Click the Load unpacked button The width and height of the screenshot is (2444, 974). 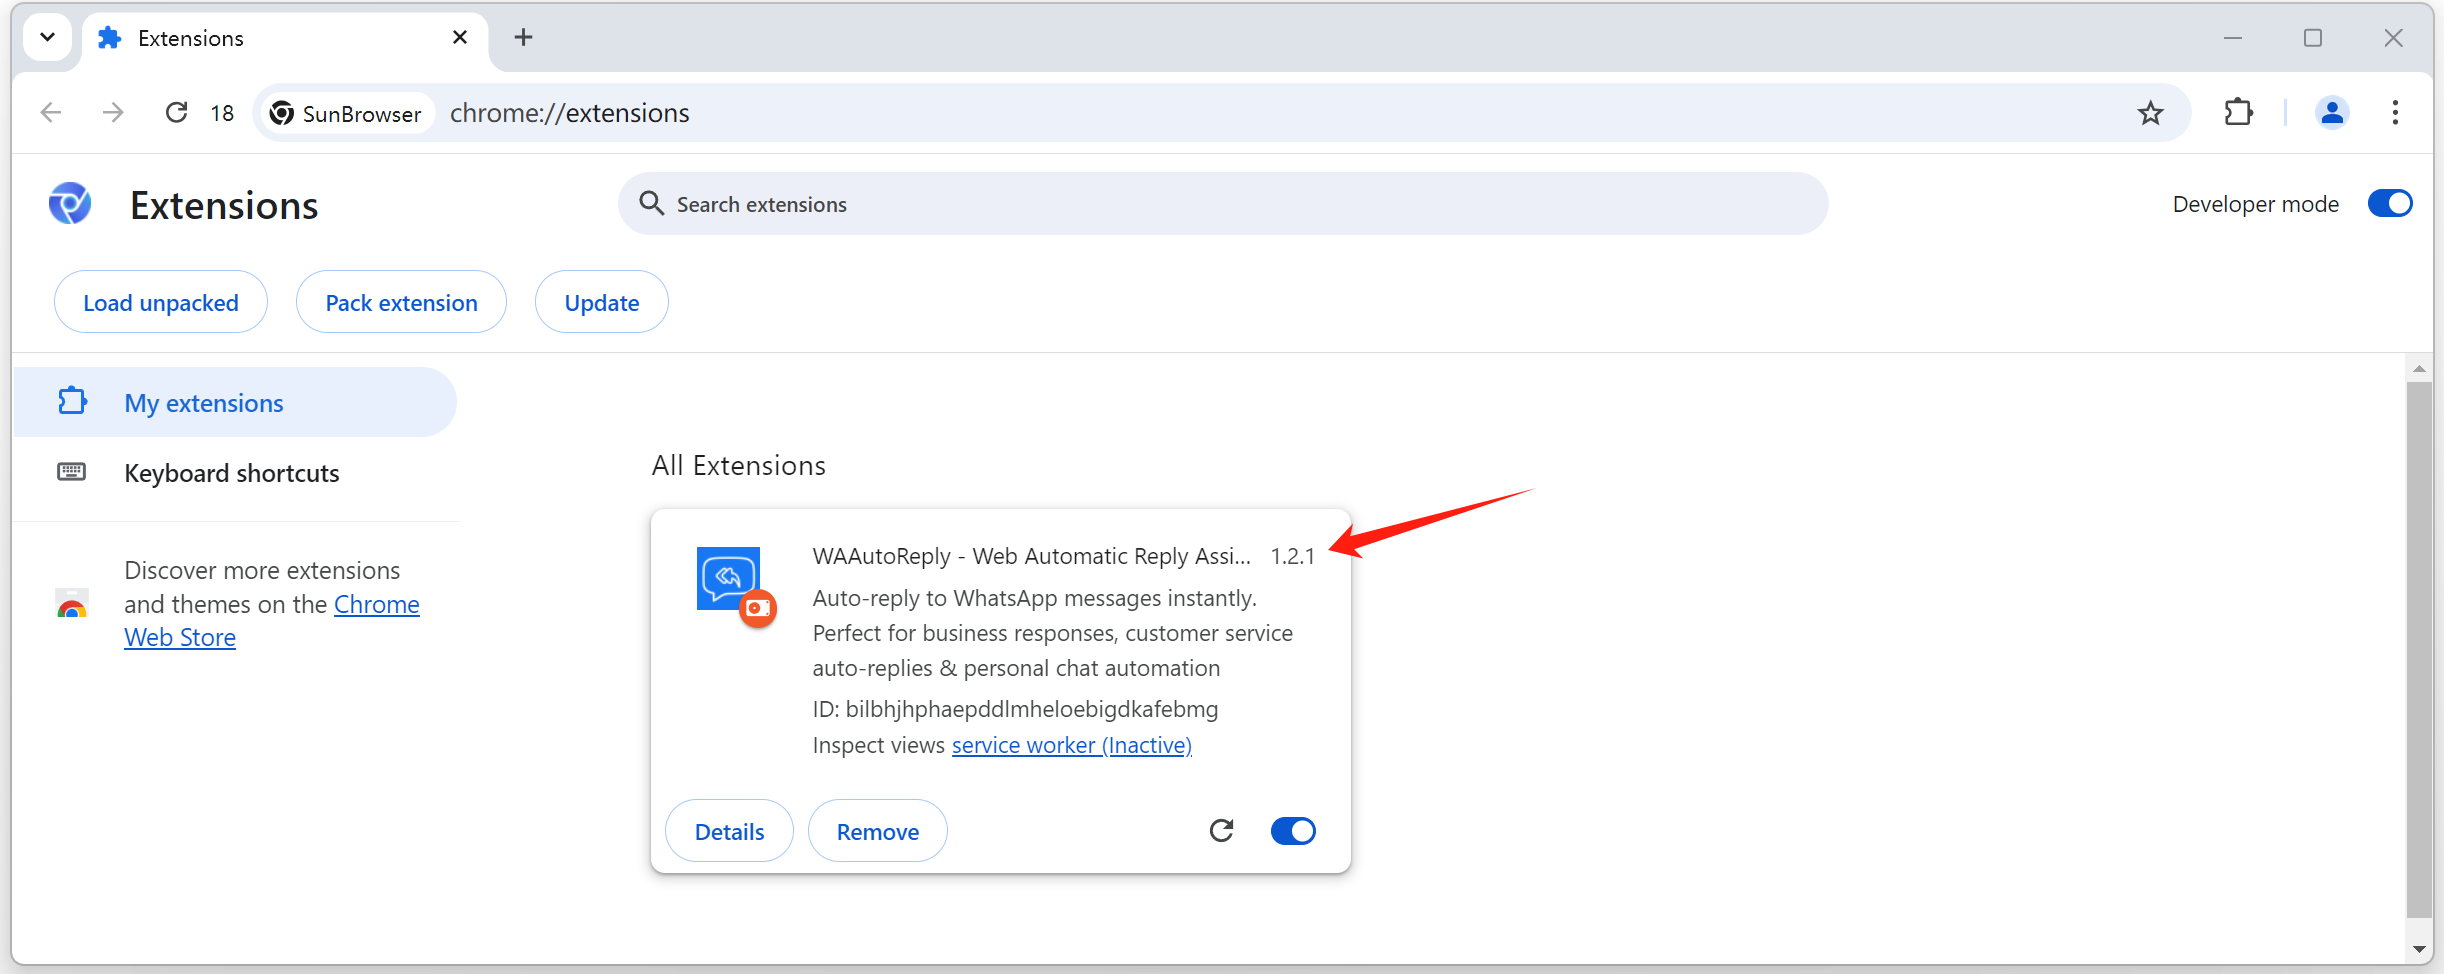[161, 302]
